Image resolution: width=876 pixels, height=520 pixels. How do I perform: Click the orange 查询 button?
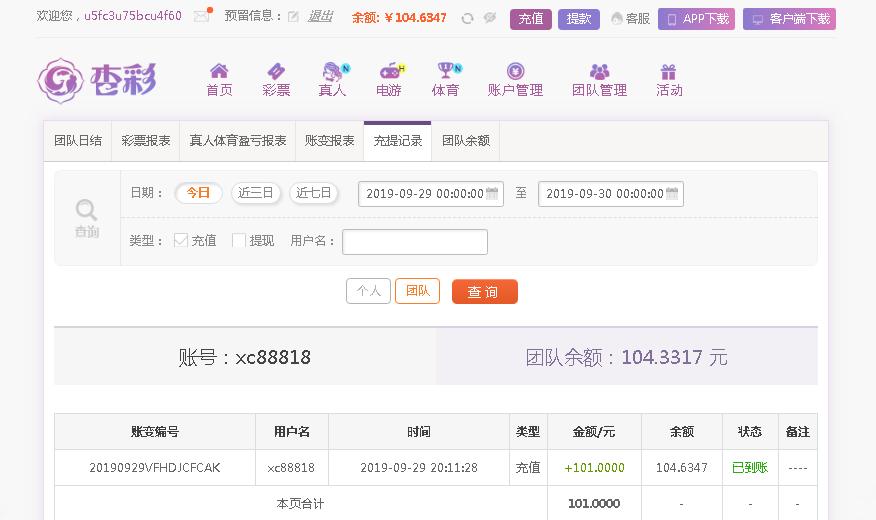(x=484, y=292)
